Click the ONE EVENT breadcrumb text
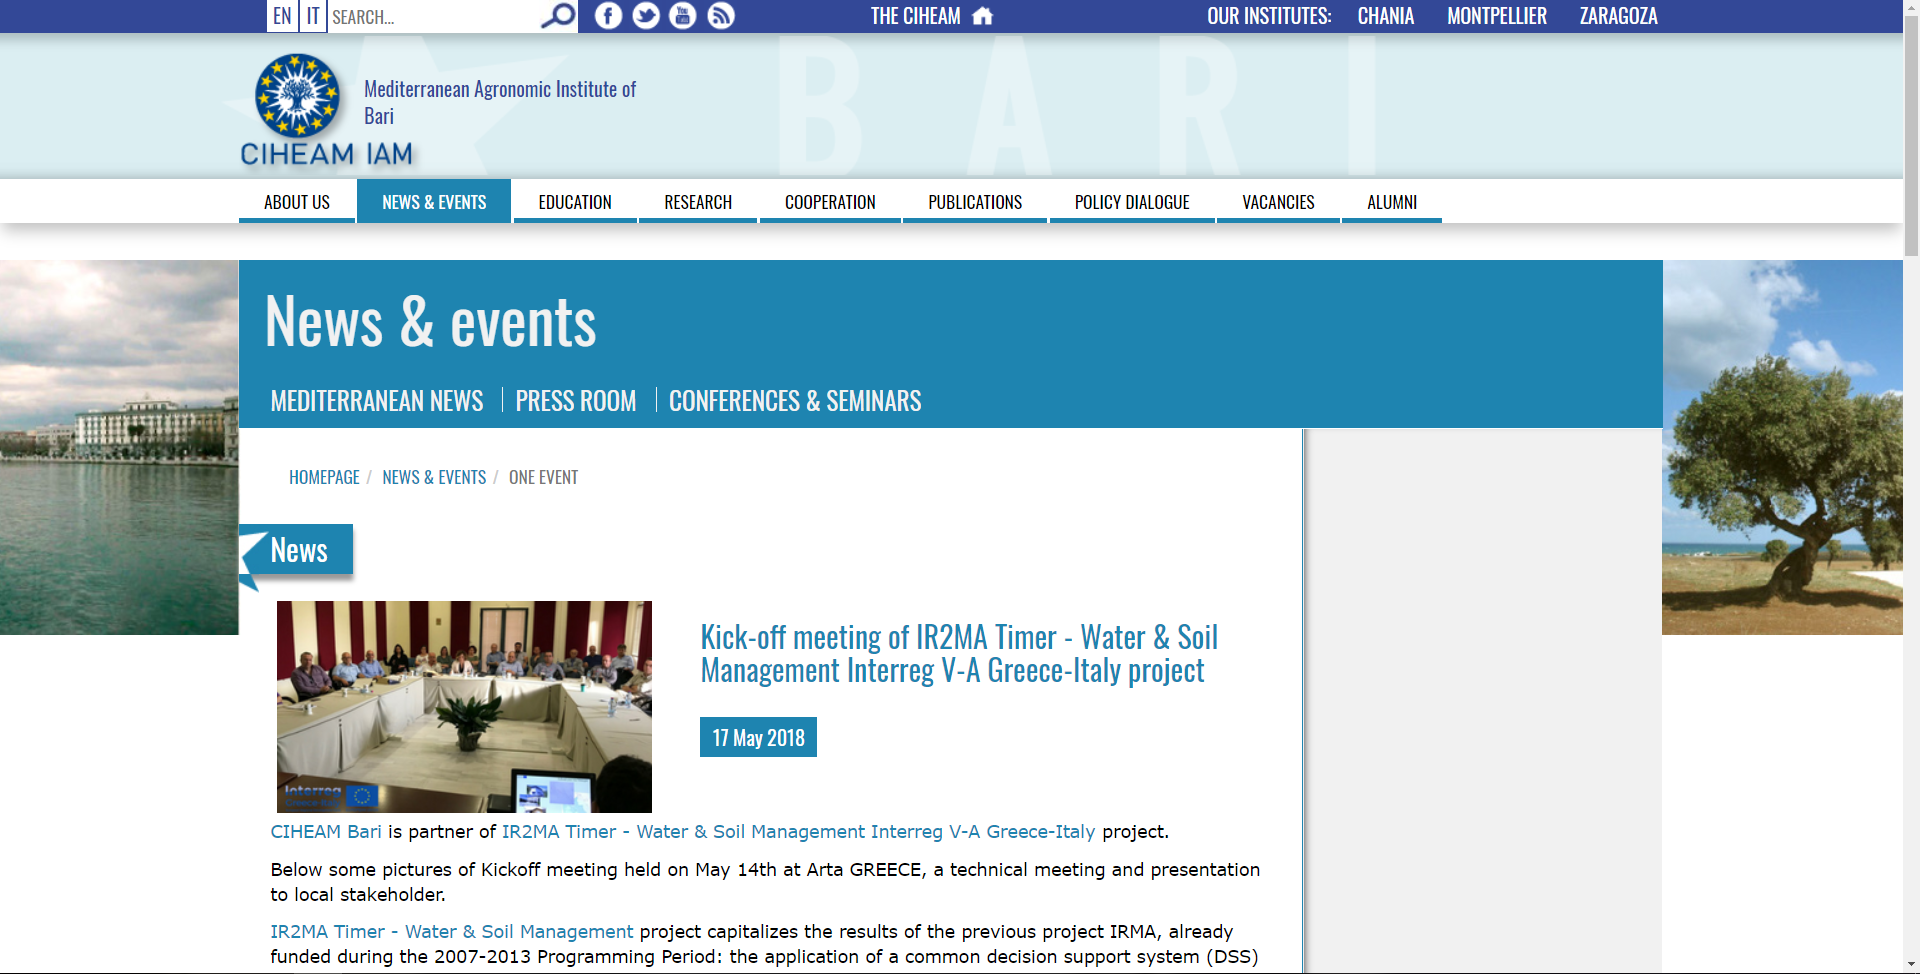Image resolution: width=1920 pixels, height=974 pixels. click(543, 477)
